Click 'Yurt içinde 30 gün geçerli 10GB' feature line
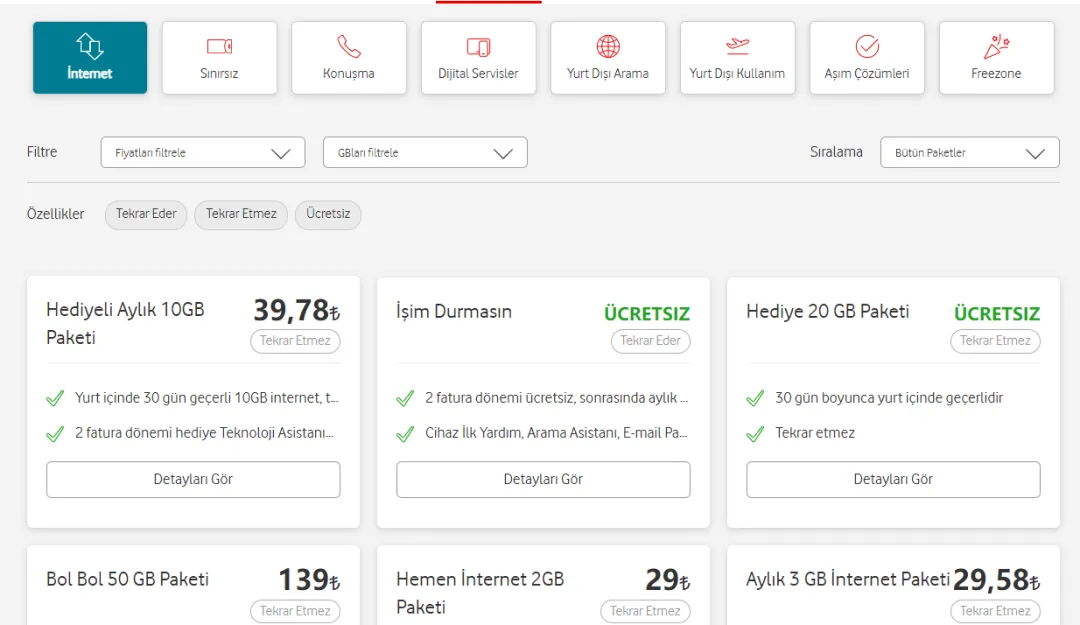The height and width of the screenshot is (625, 1080). [207, 398]
